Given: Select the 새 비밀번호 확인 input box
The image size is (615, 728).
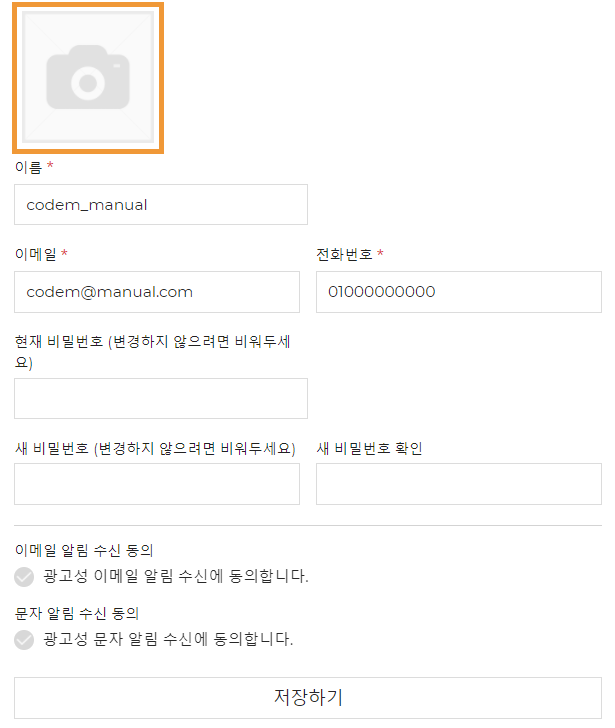Looking at the screenshot, I should click(x=459, y=484).
